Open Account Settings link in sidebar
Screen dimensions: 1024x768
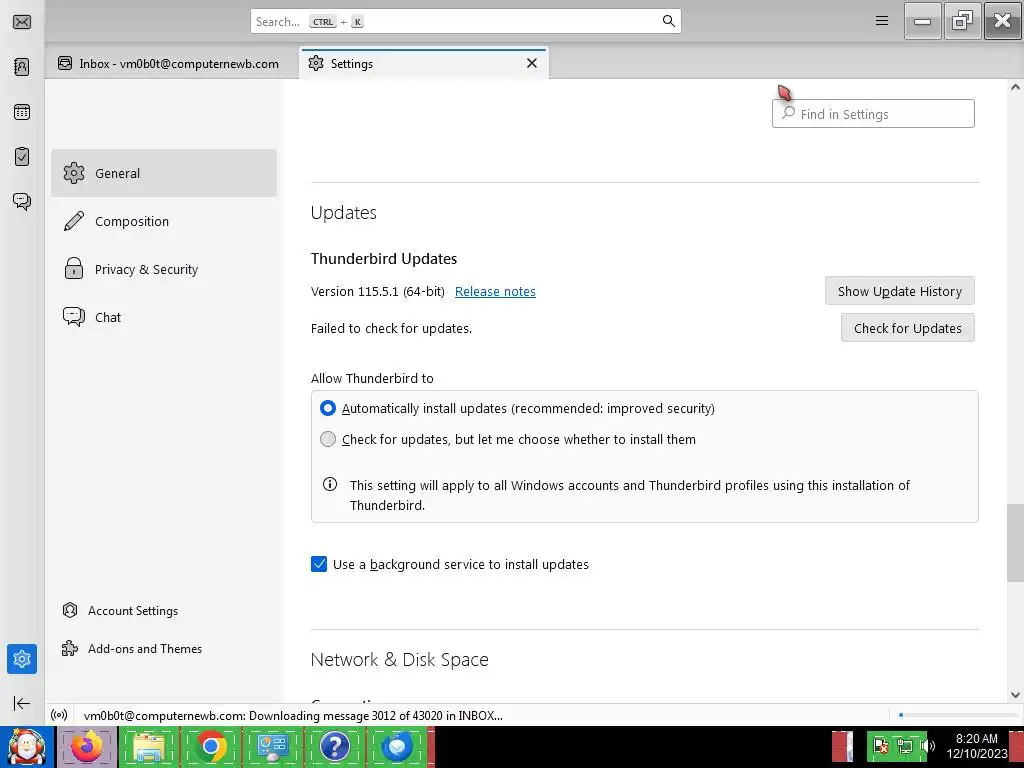pos(120,611)
